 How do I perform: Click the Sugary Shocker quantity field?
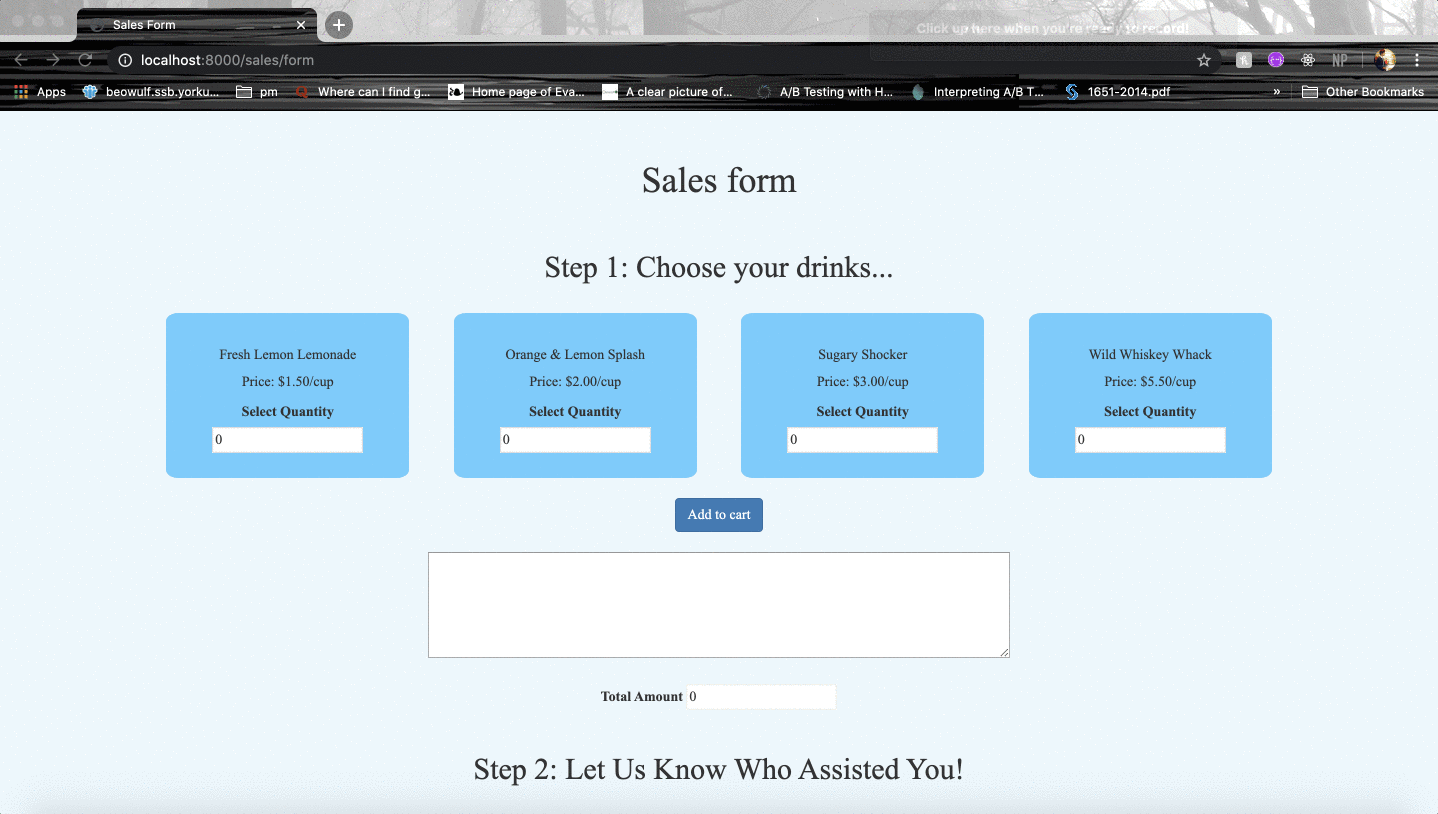862,440
